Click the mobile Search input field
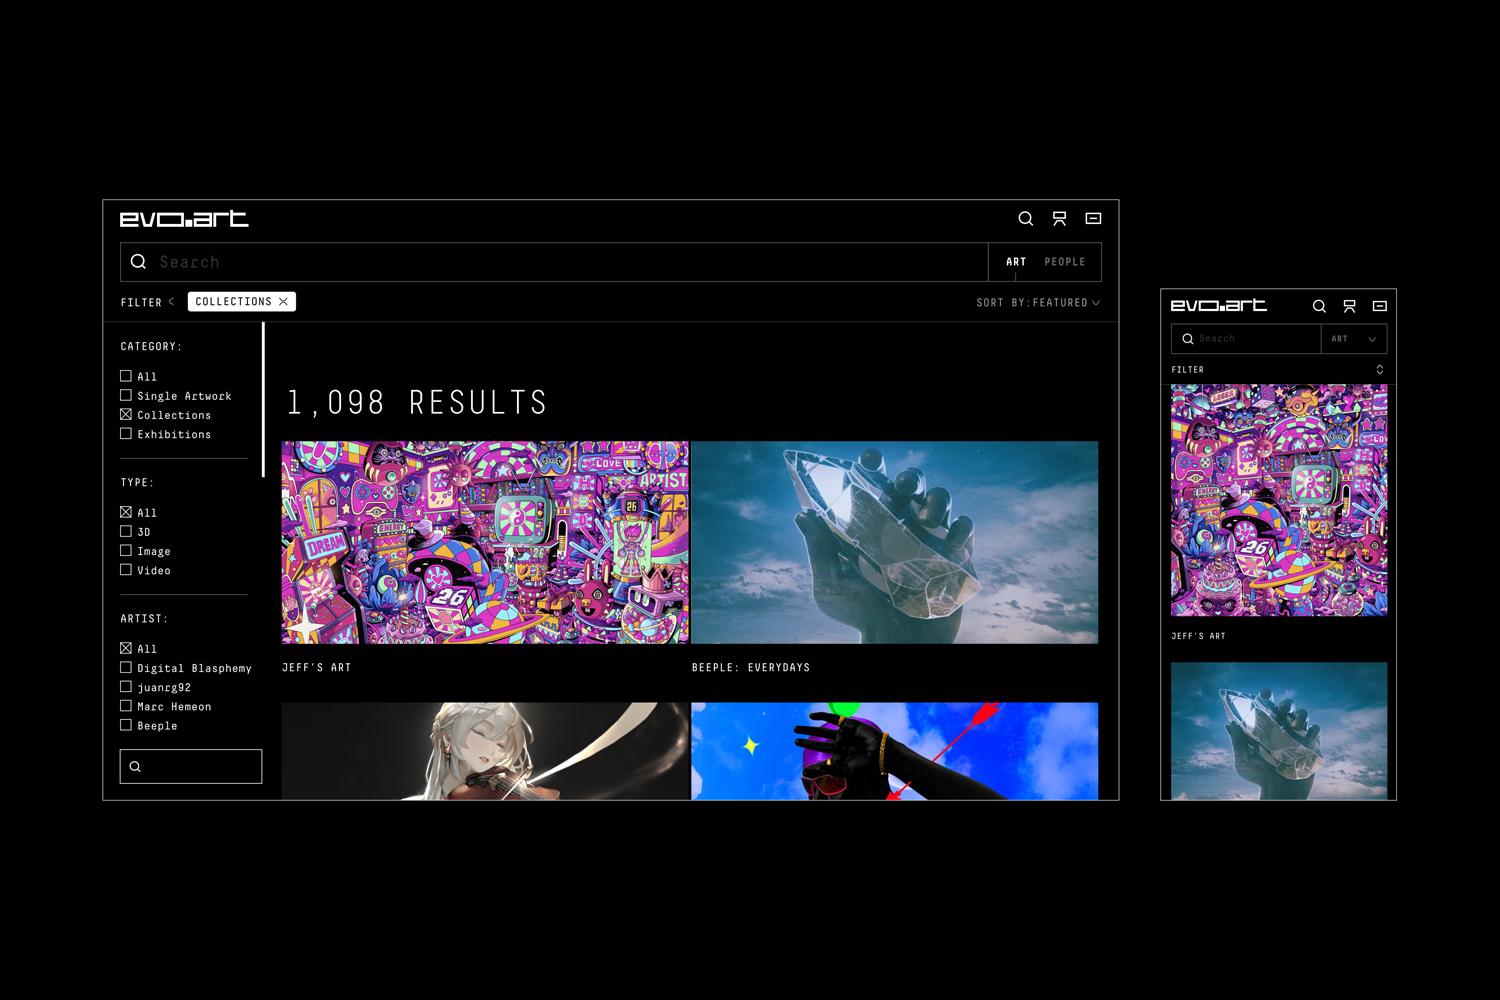The height and width of the screenshot is (1000, 1500). (1246, 339)
